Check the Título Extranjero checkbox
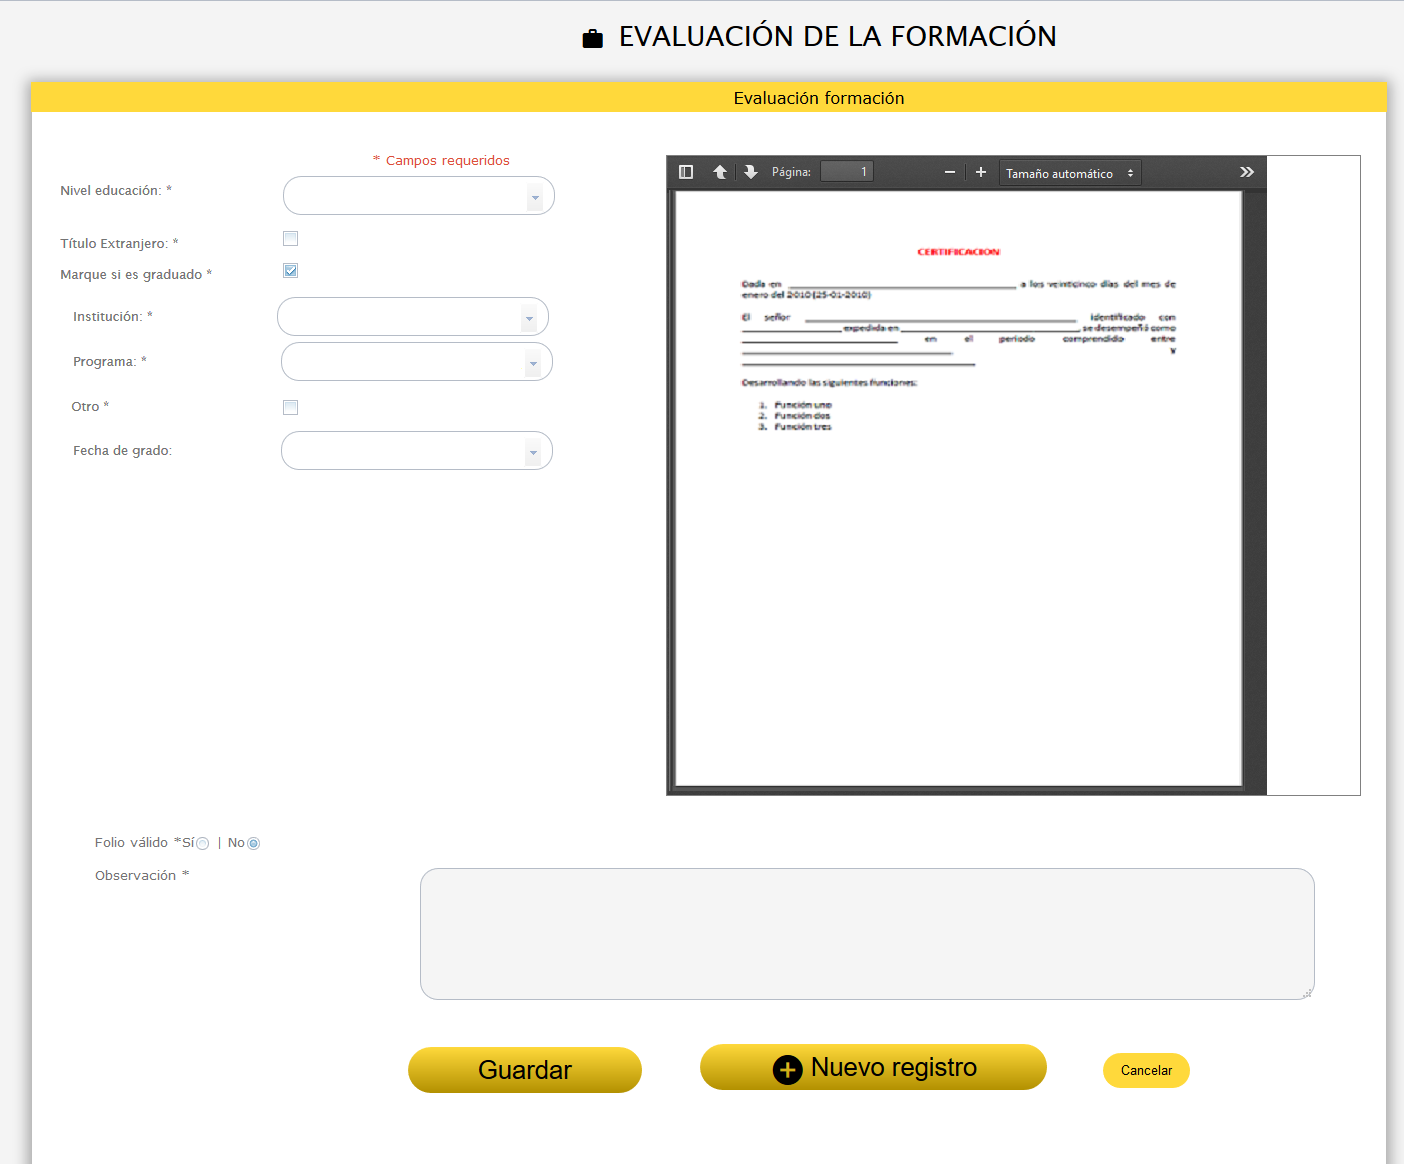 point(291,239)
